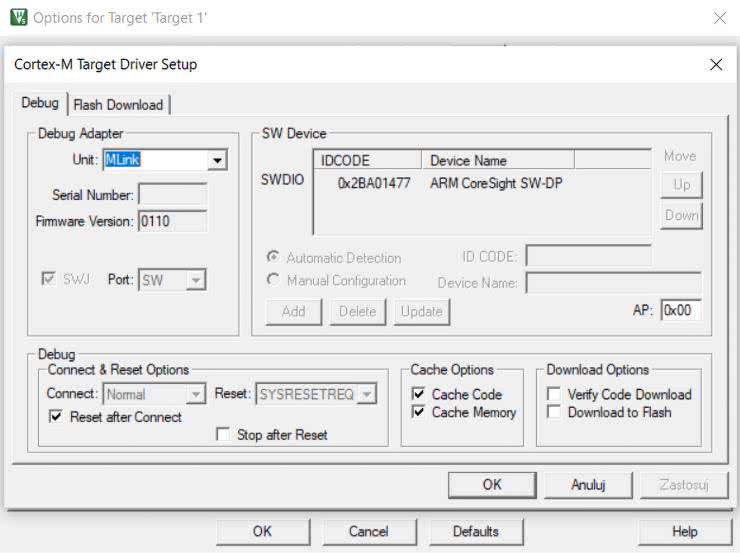Expand the Port selection dropdown
The width and height of the screenshot is (740, 553).
[196, 281]
